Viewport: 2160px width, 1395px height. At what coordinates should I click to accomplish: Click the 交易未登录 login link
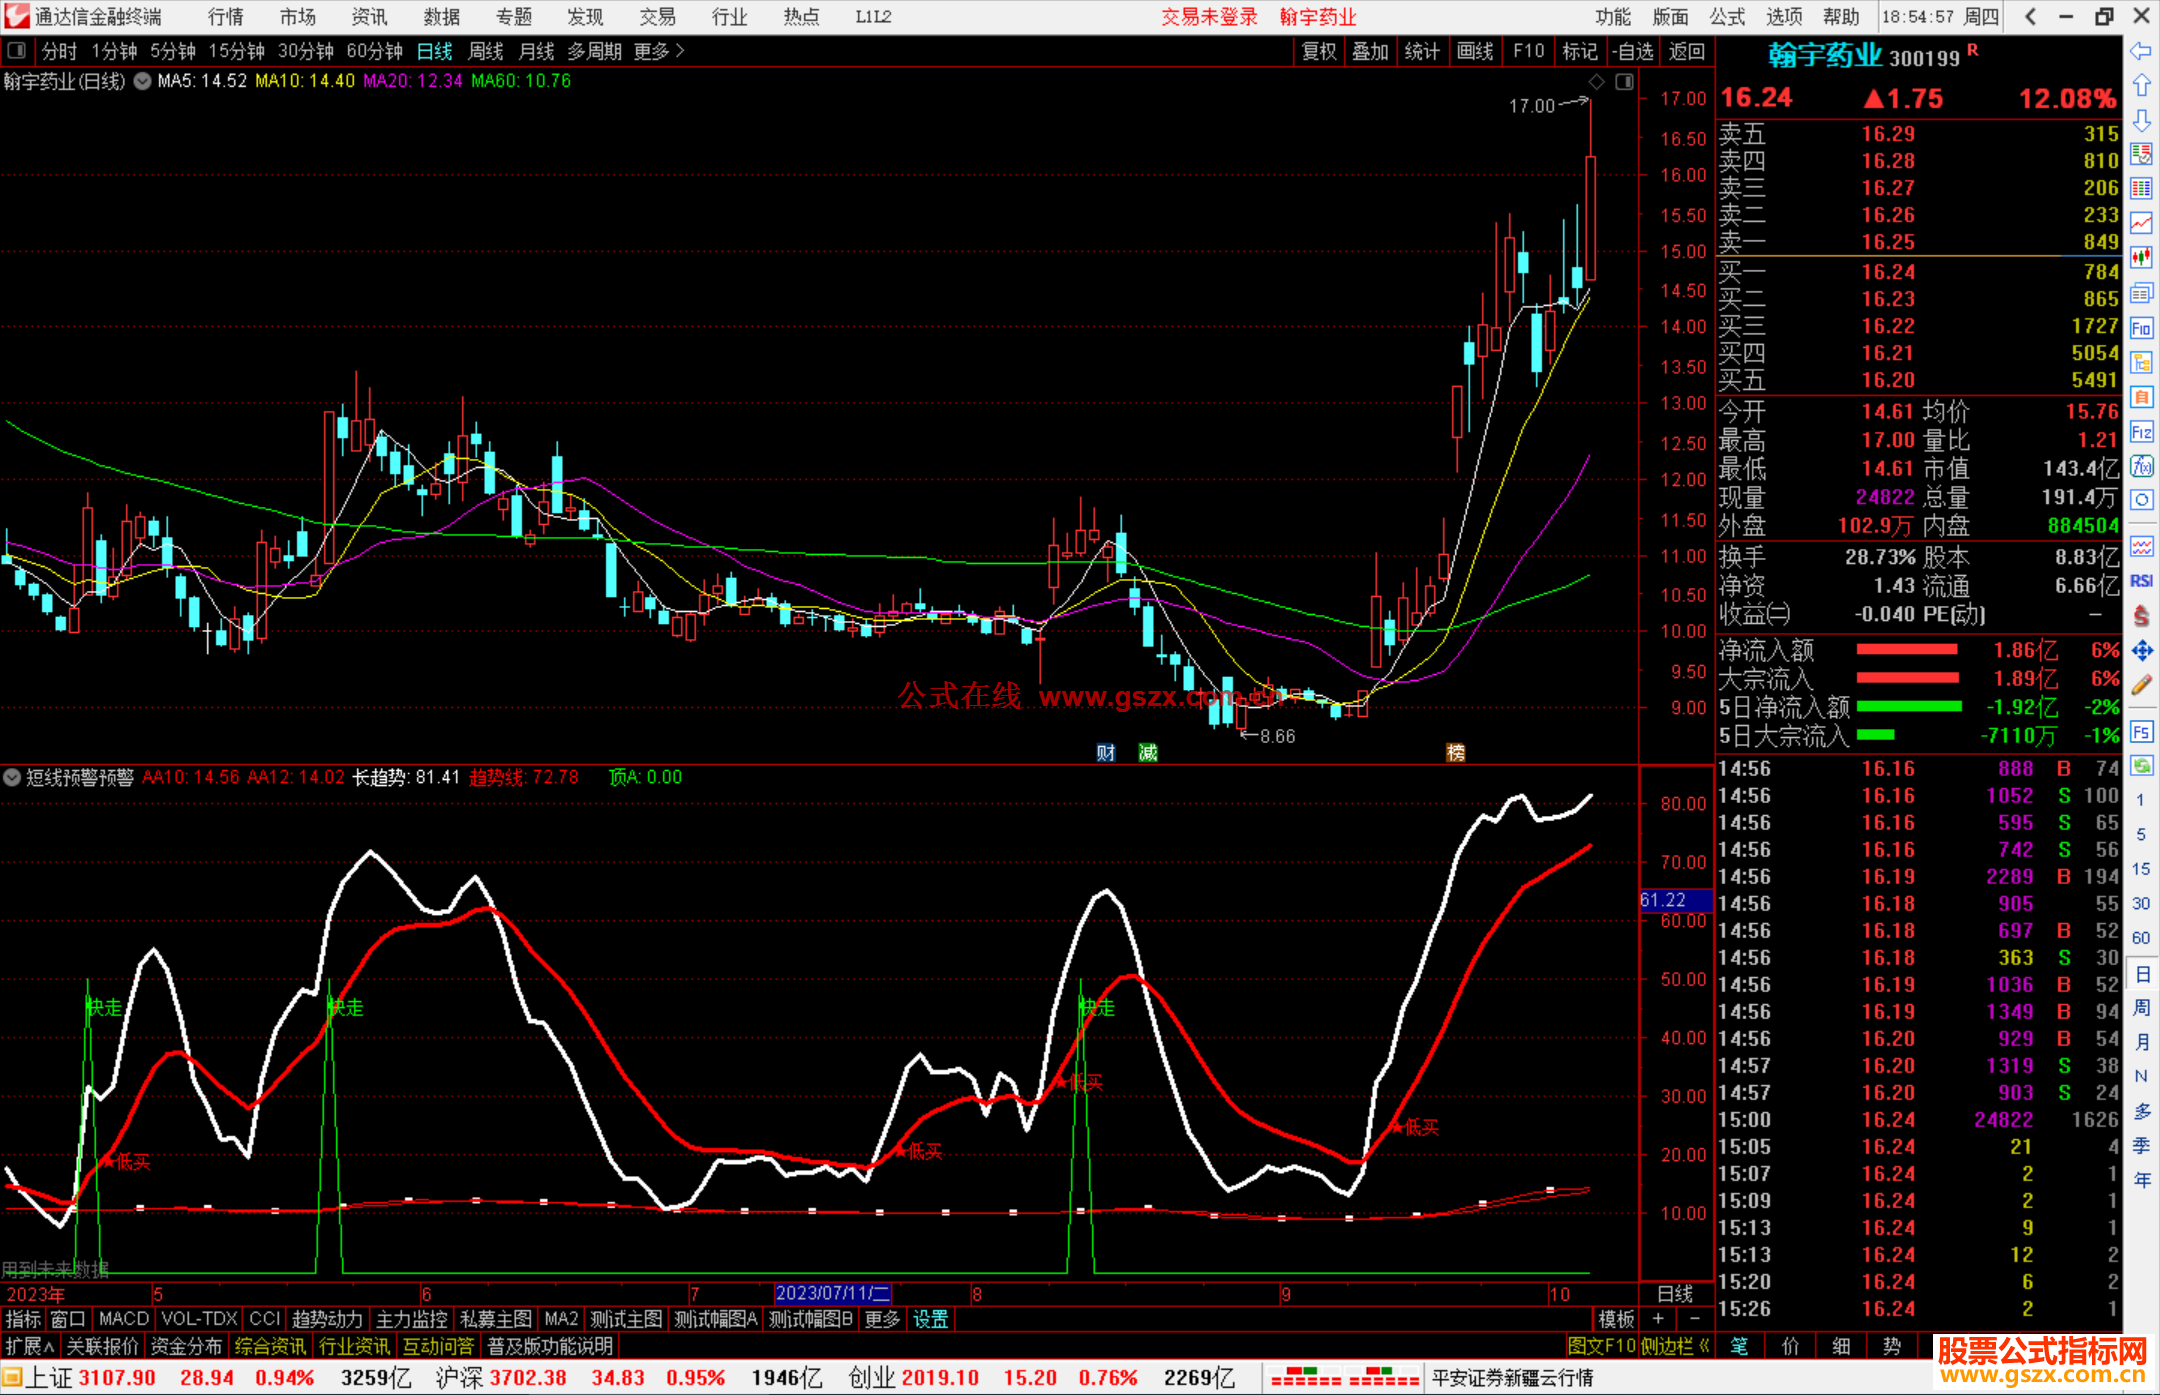click(1209, 17)
